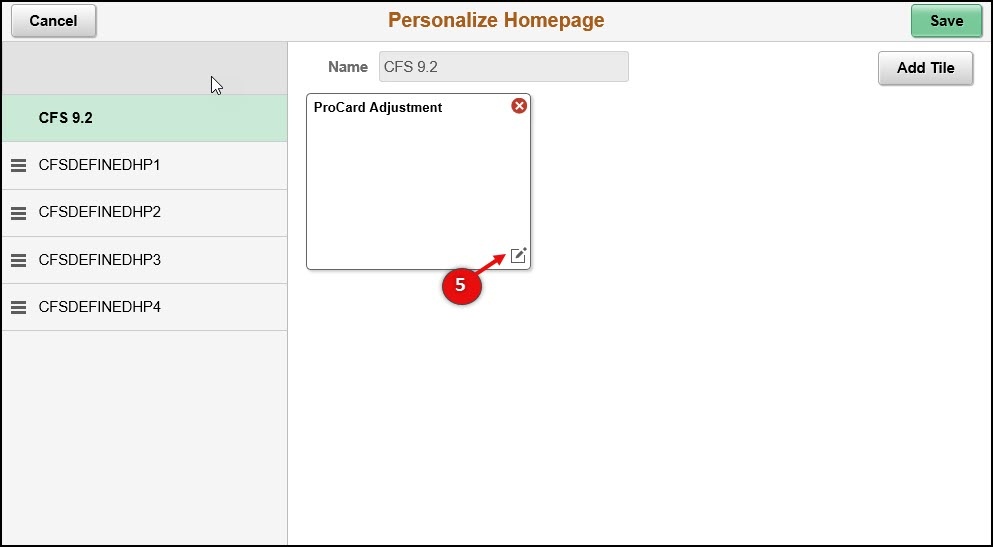Open the CFSDEFINEDHP2 homepage entry
Viewport: 993px width, 547px height.
pyautogui.click(x=144, y=213)
